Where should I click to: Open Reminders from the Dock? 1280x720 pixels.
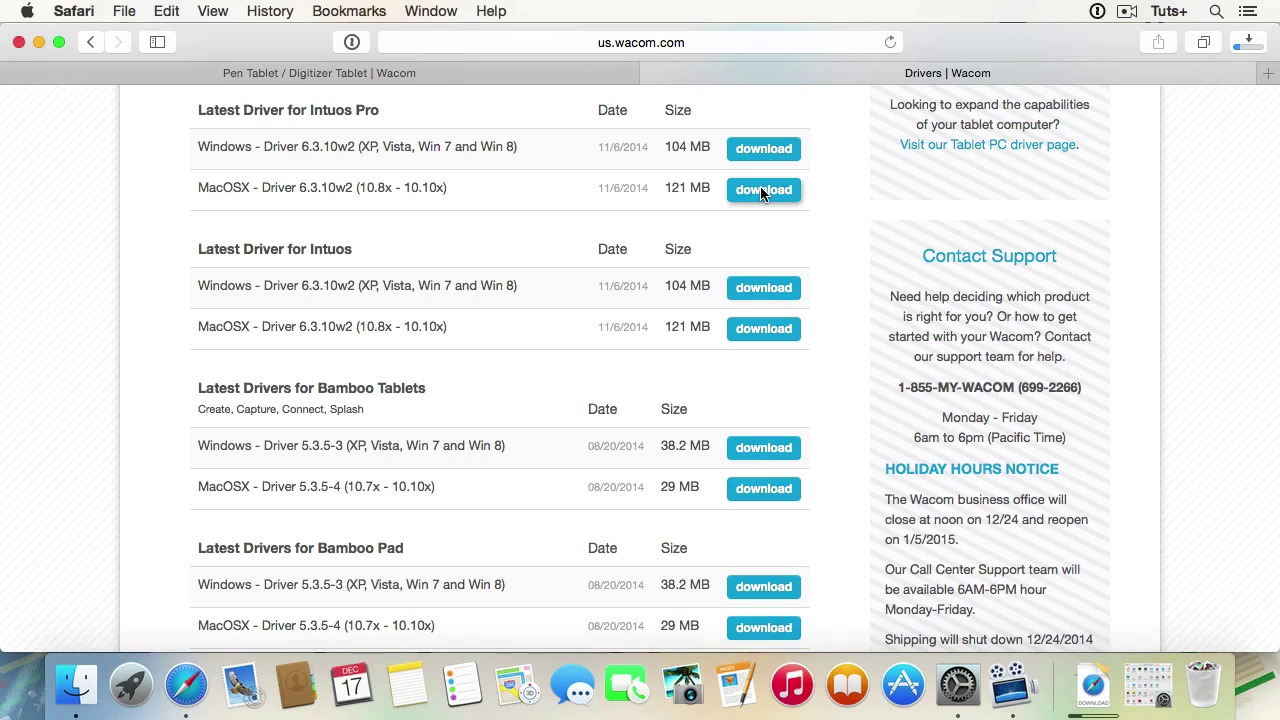(461, 685)
